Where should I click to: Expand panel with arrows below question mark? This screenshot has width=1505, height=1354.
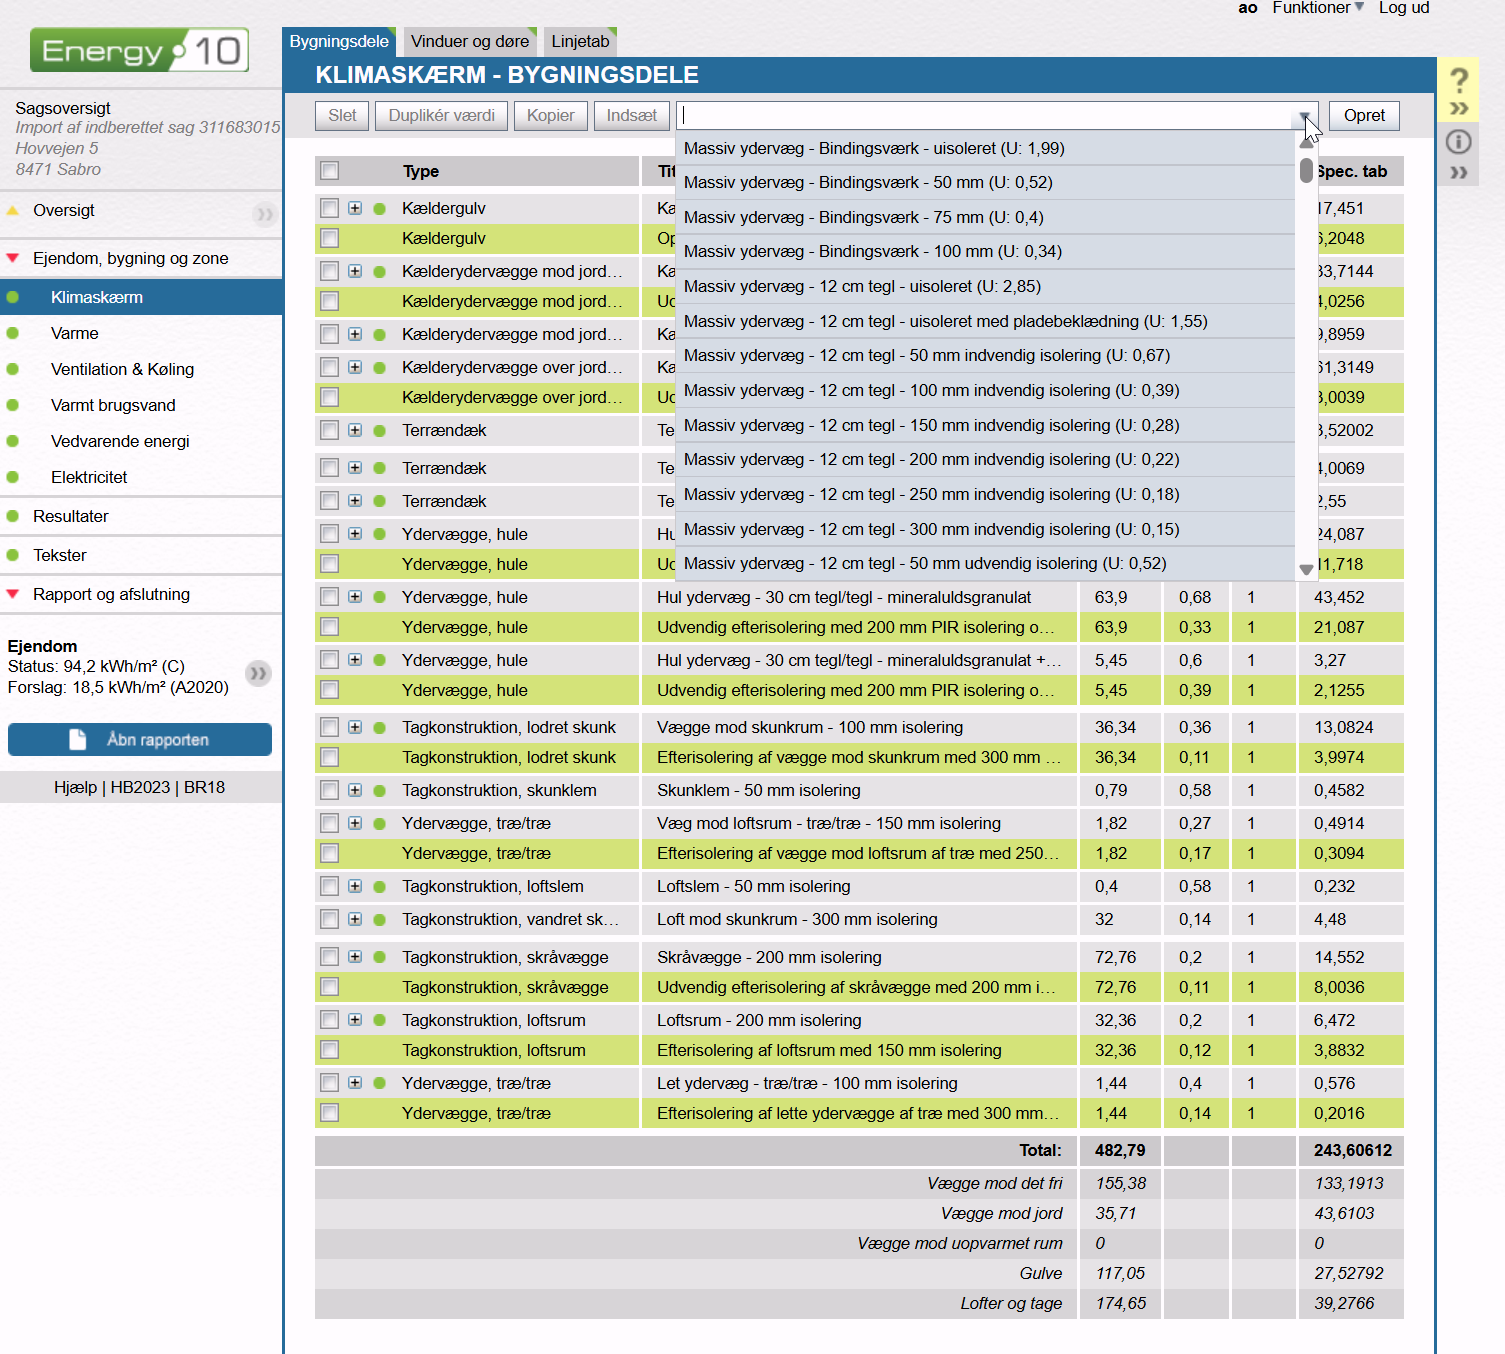point(1459,108)
